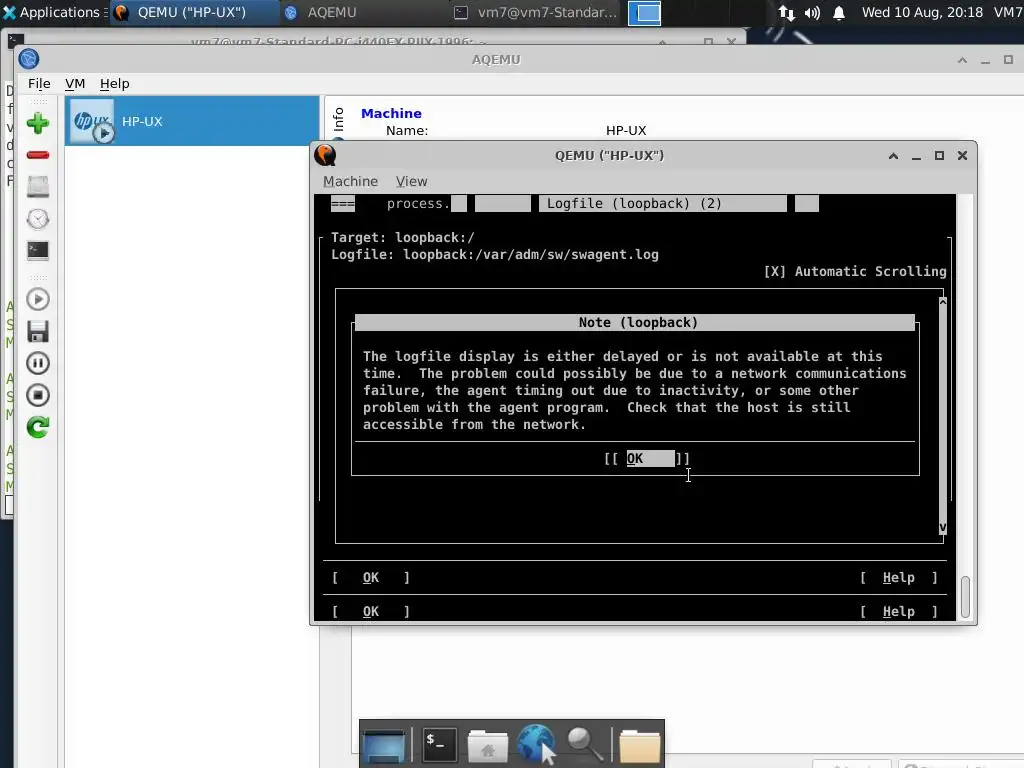Screen dimensions: 1024x768
Task: Click the upper Help button in QEMU
Action: coord(899,577)
